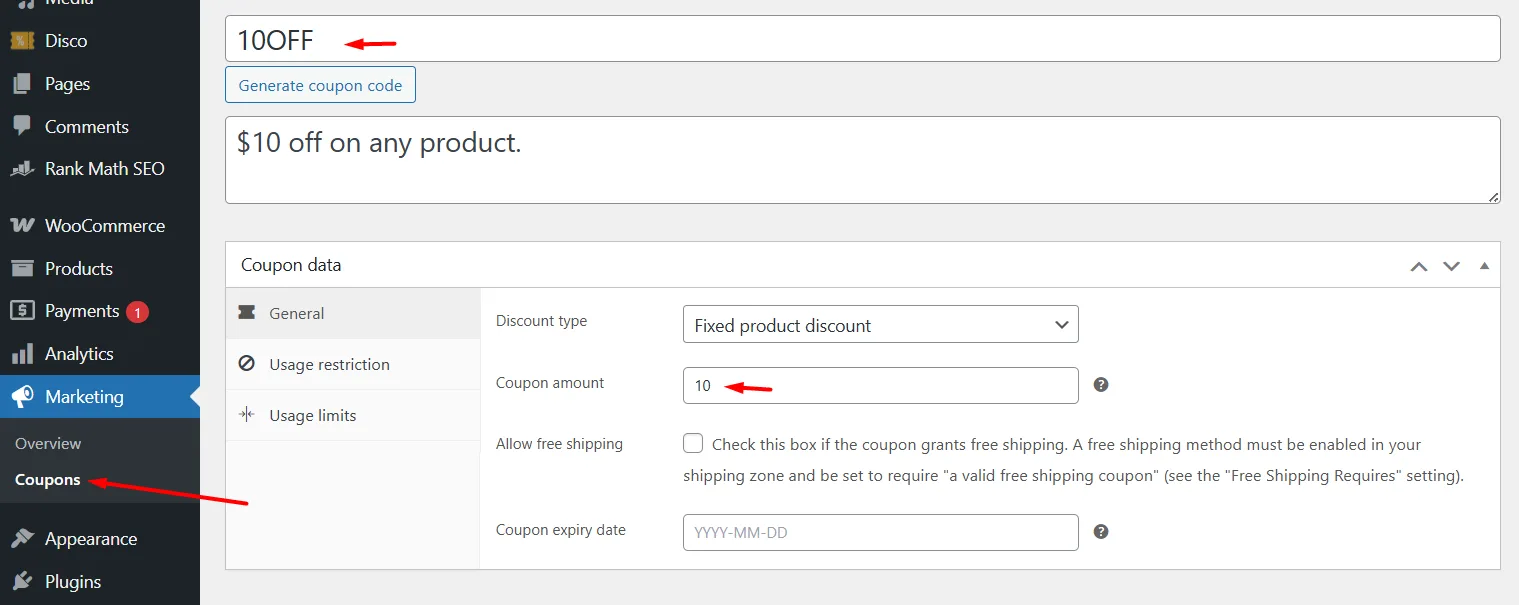Click Generate coupon code button
Screen dimensions: 1519x605
point(320,85)
